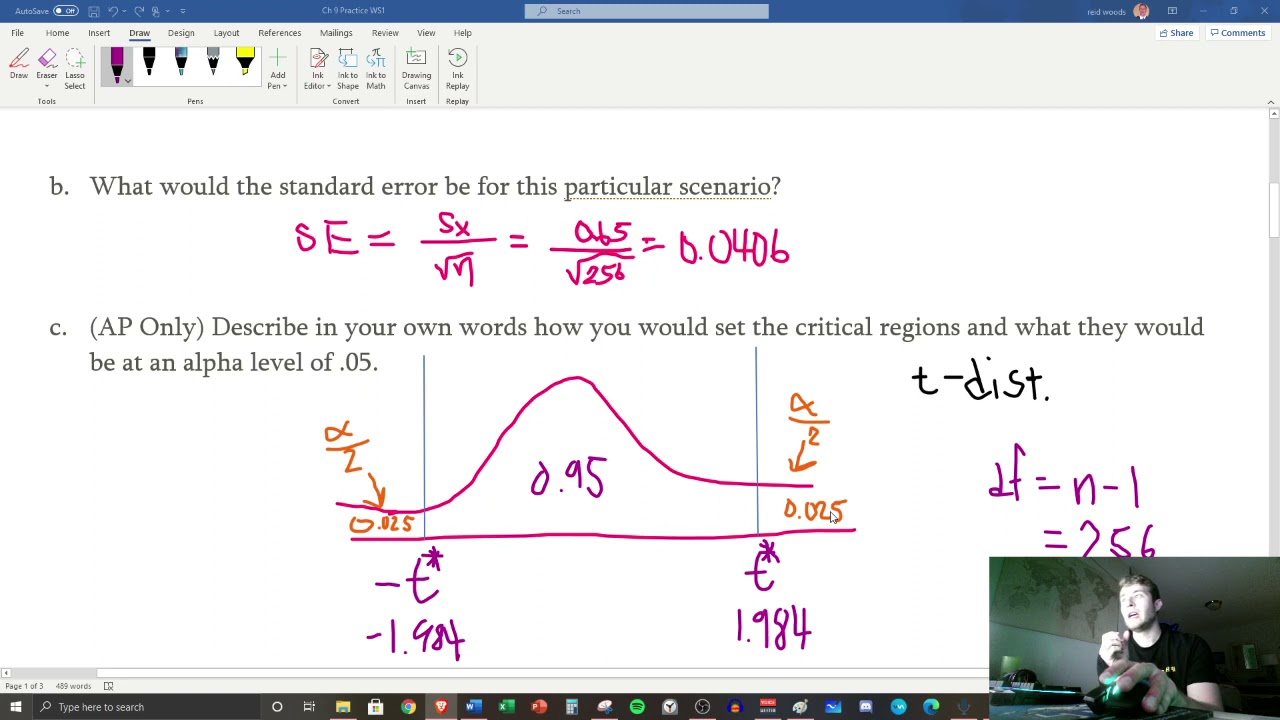The image size is (1280, 720).
Task: Choose the magenta pen
Action: [117, 63]
